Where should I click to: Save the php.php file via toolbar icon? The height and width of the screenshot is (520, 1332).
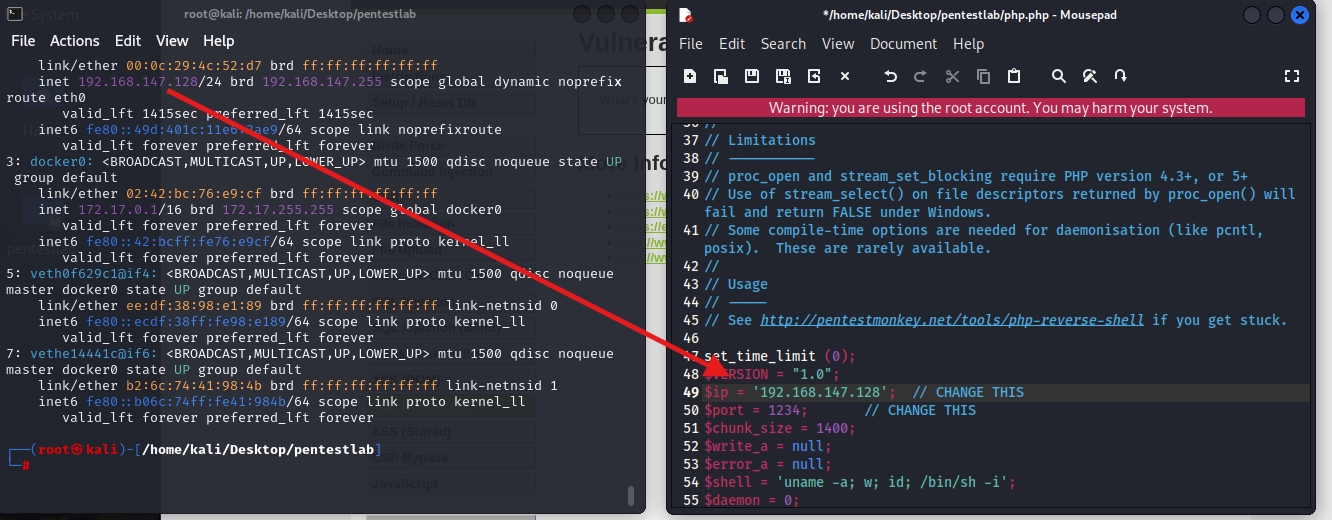click(x=752, y=76)
